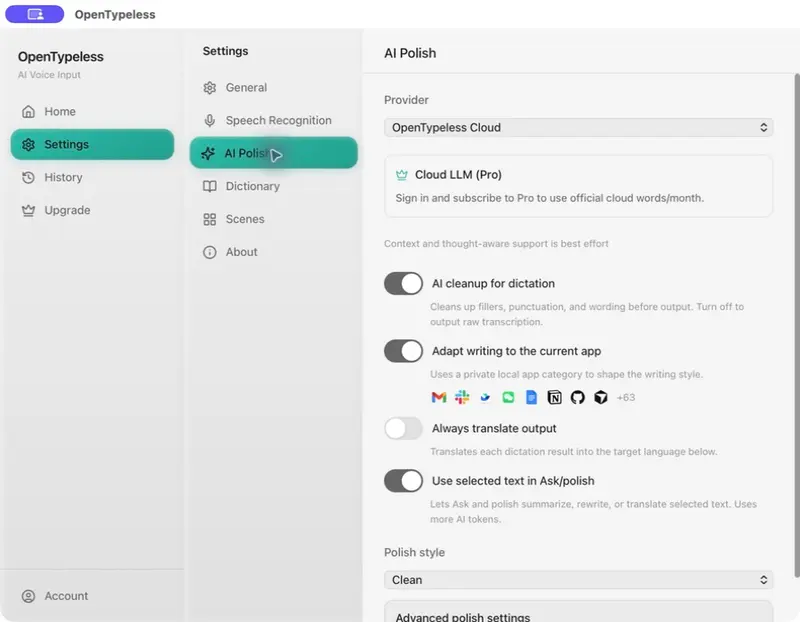
Task: Click the Account person icon
Action: (29, 596)
